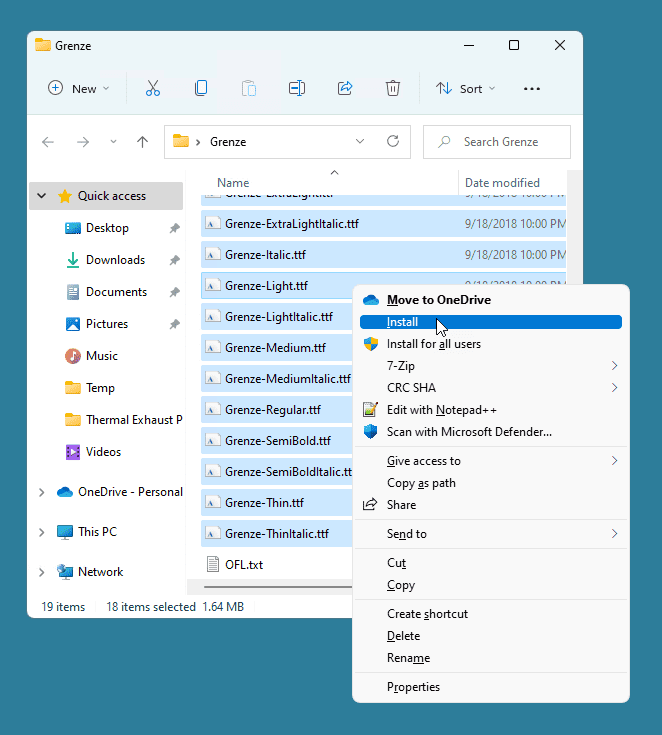662x735 pixels.
Task: Open recent locations dropdown arrow
Action: point(113,142)
